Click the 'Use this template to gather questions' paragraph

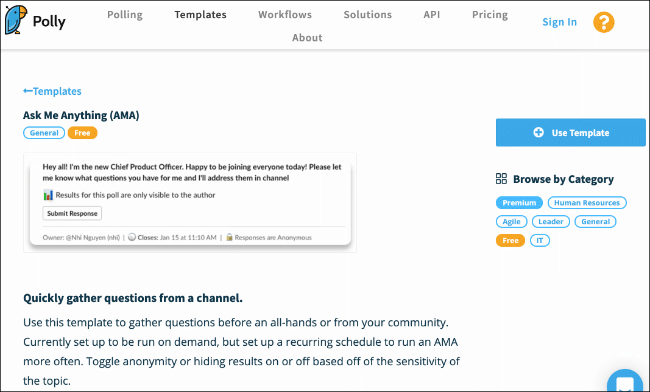242,351
